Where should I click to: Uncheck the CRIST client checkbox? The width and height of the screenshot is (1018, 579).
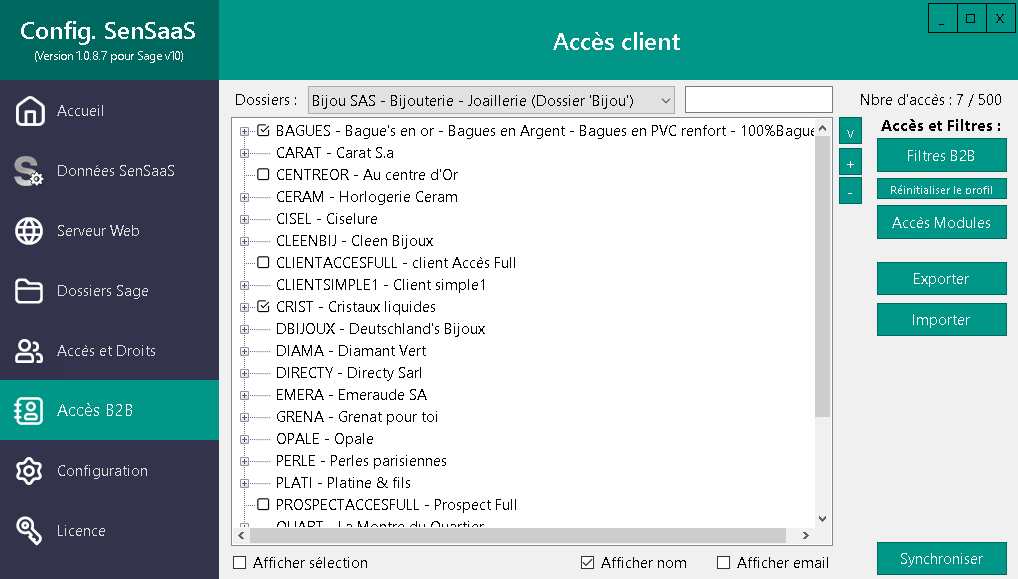point(263,306)
